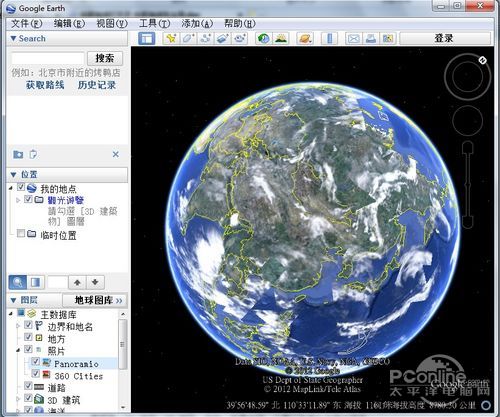
Task: Click the add folder icon in search panel
Action: click(18, 154)
